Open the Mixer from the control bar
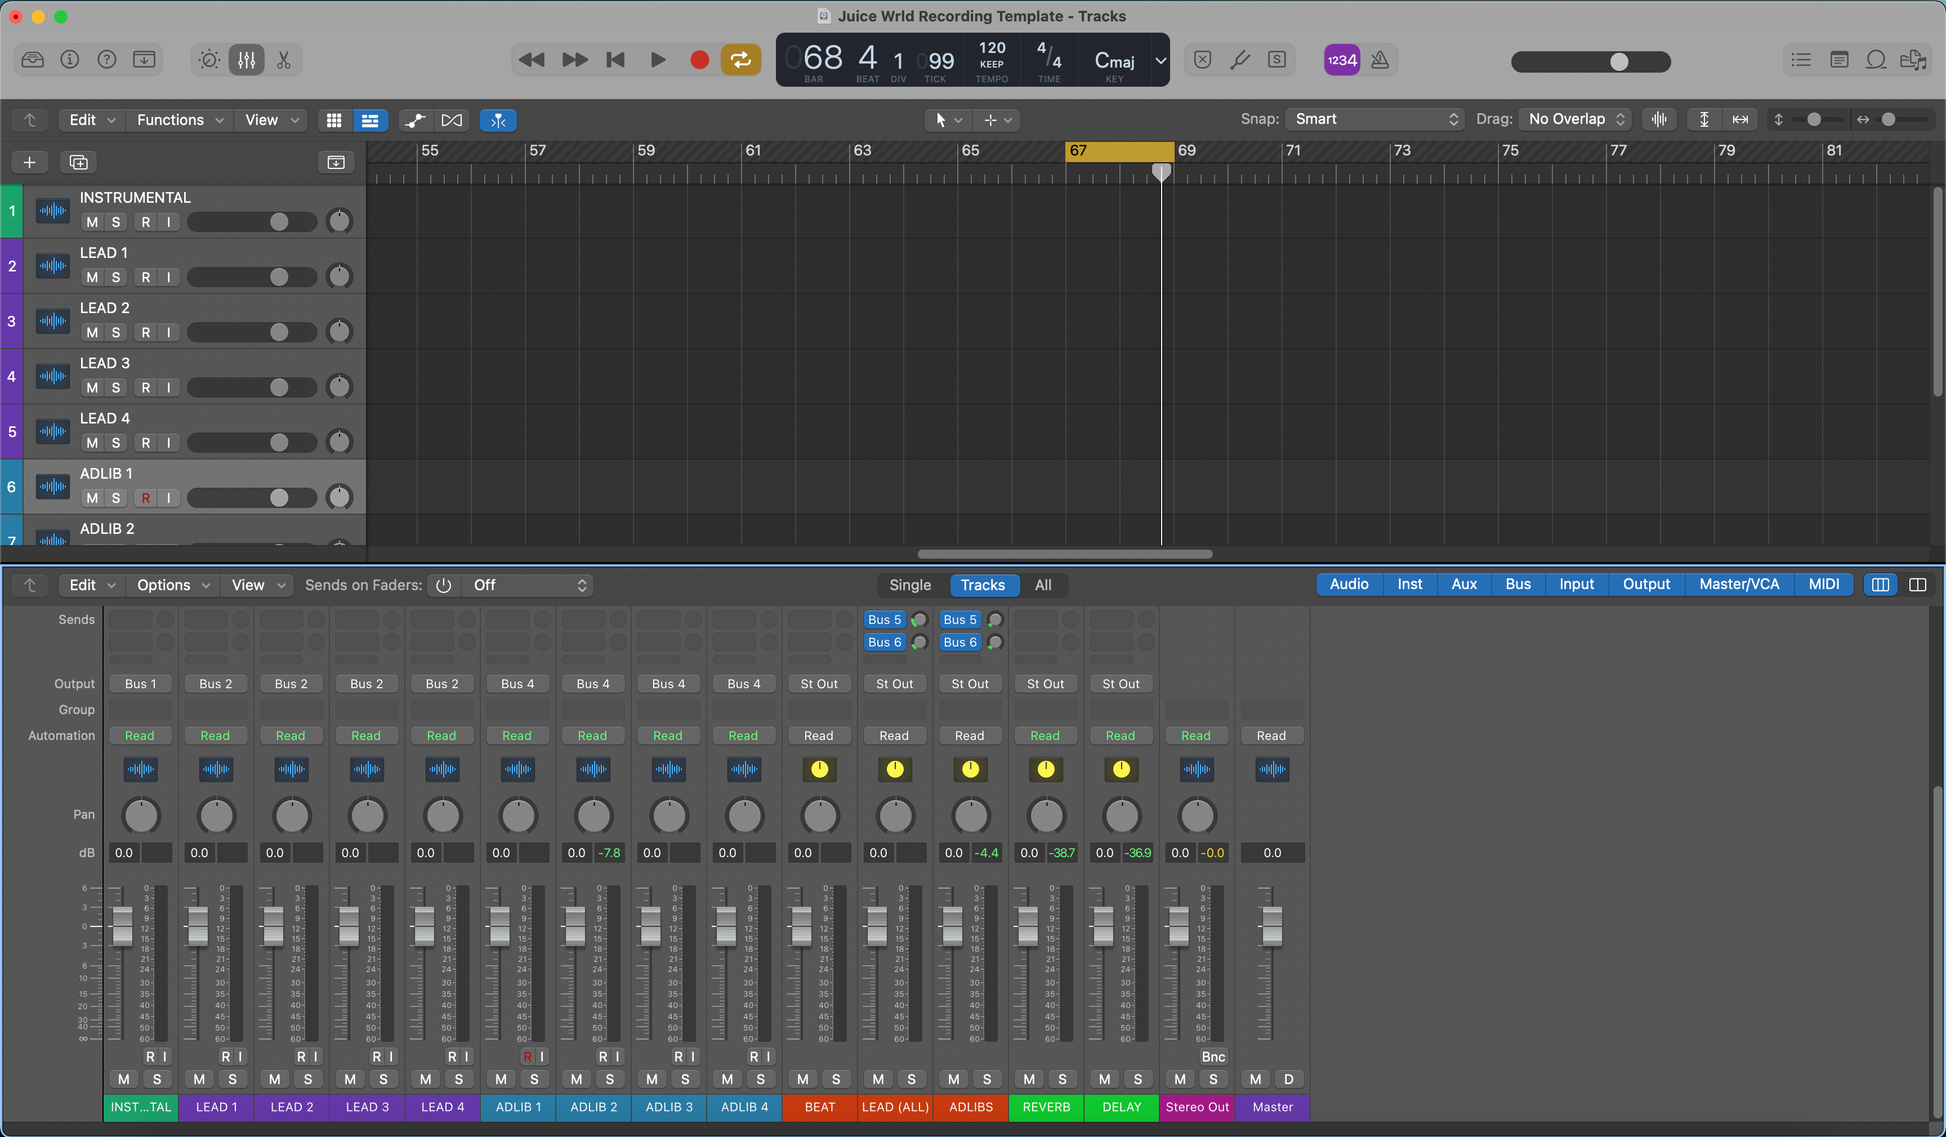Screen dimensions: 1946x1137 [x=246, y=60]
